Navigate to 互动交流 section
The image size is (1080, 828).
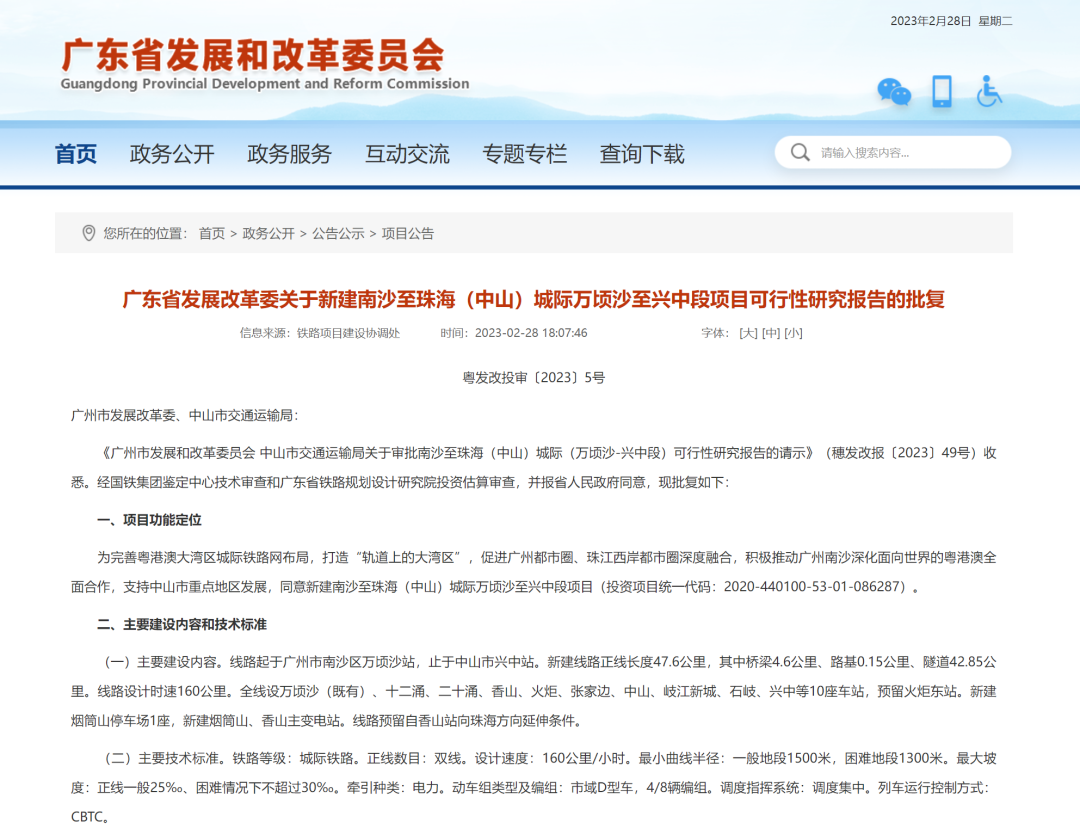click(406, 154)
